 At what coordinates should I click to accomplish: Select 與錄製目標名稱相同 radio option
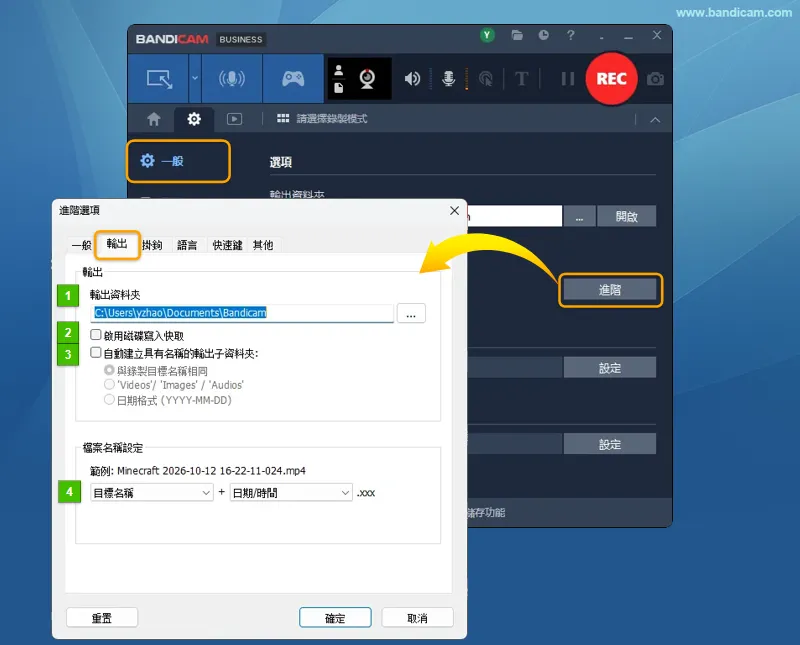[x=109, y=369]
